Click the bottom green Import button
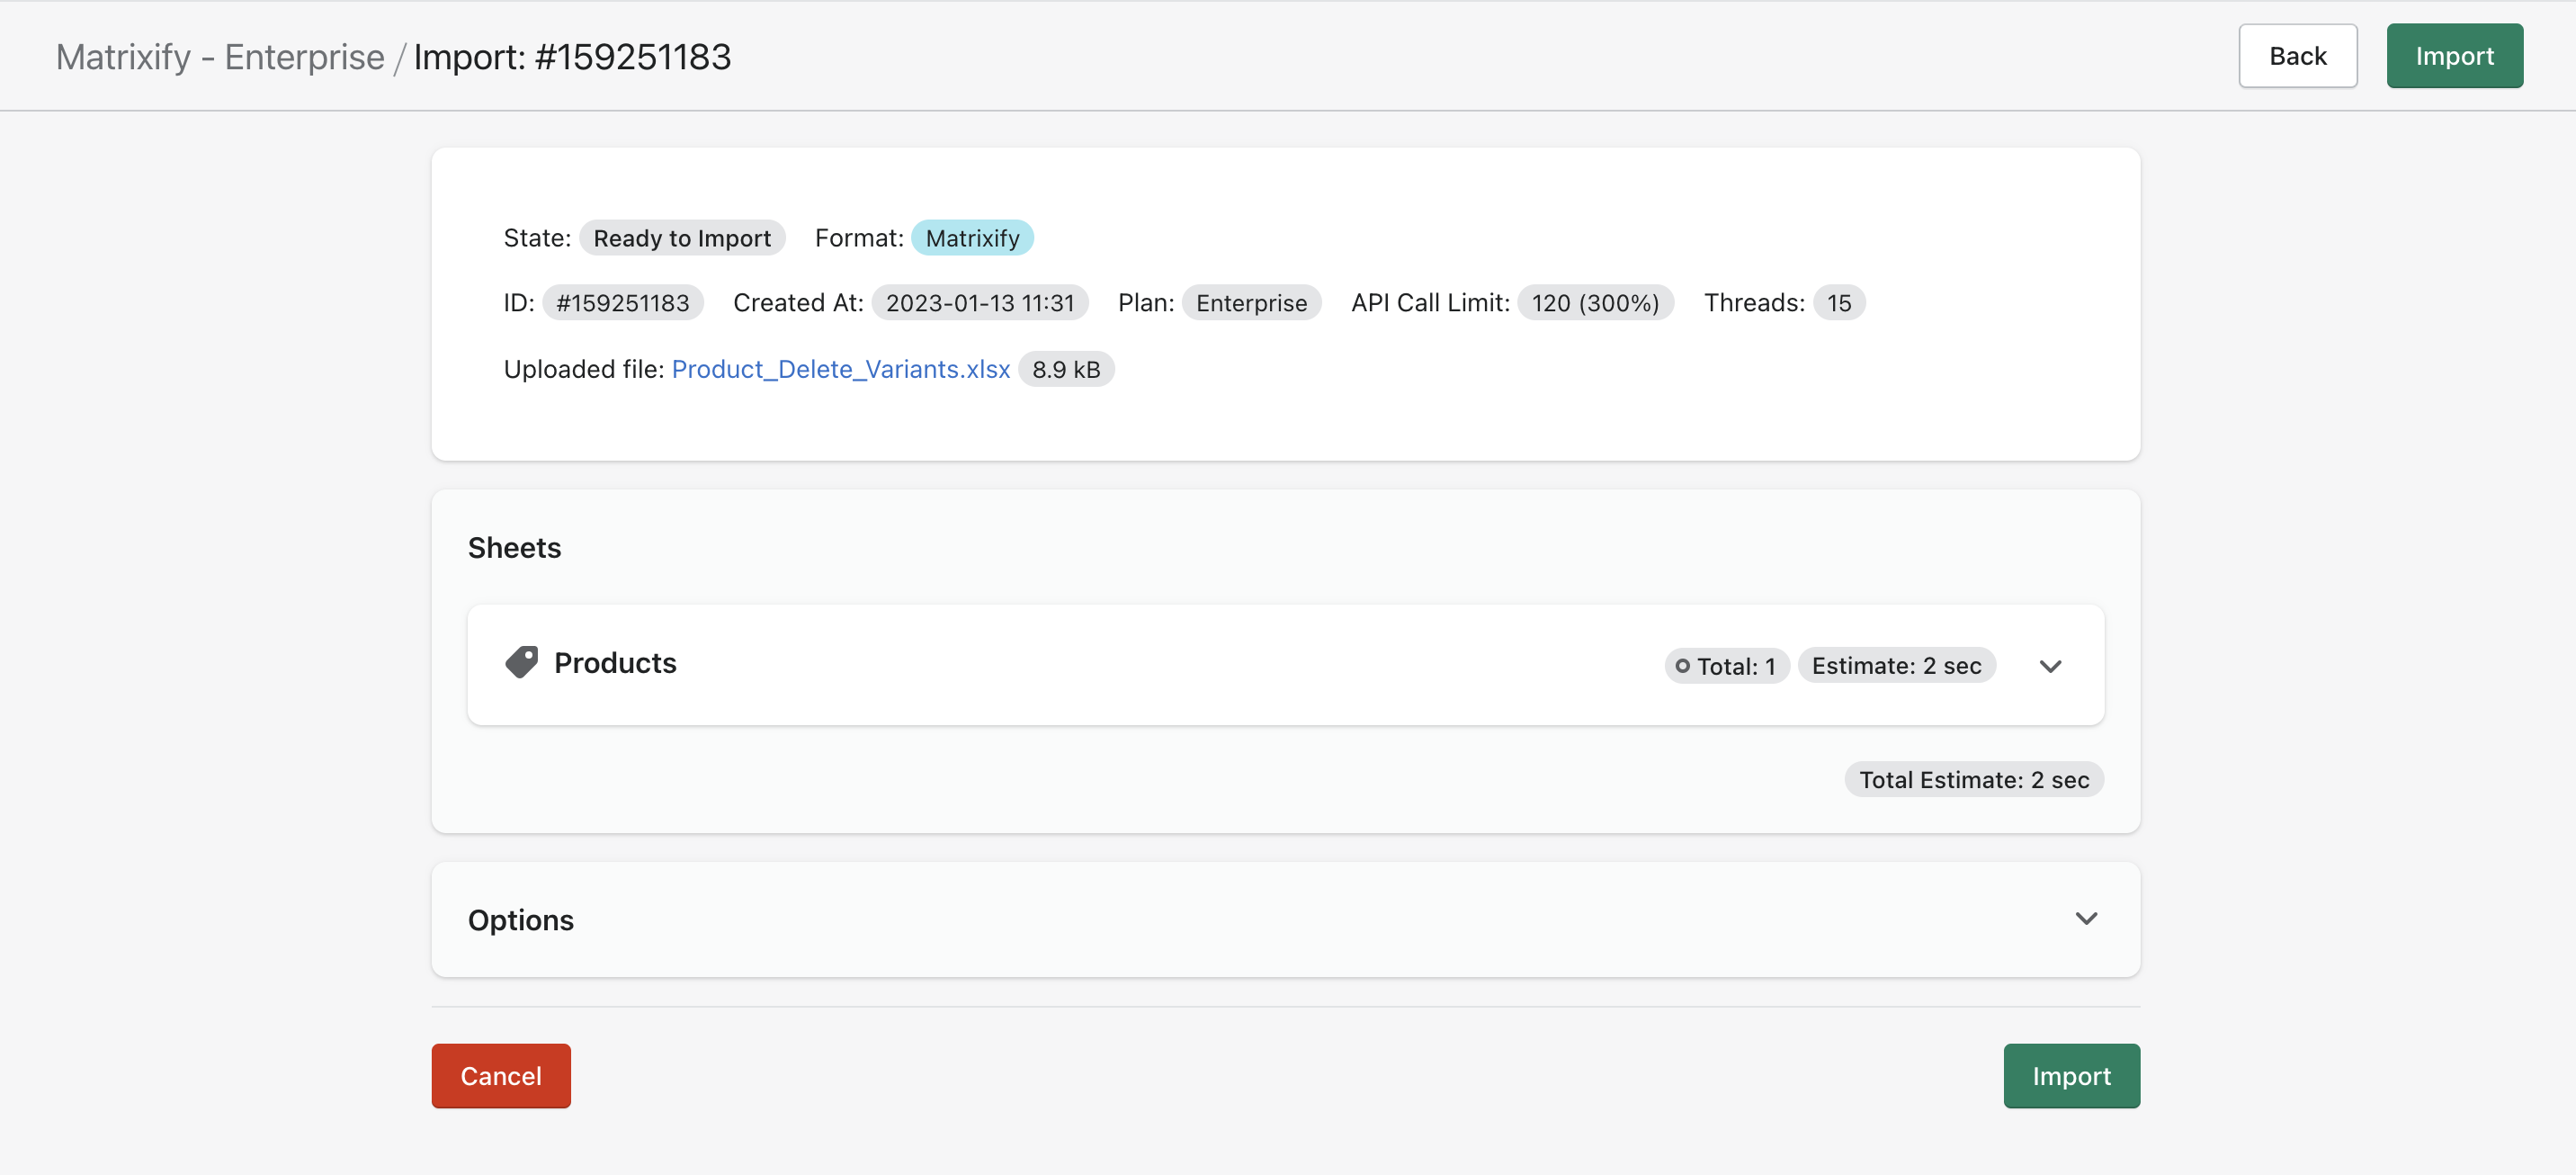Image resolution: width=2576 pixels, height=1175 pixels. coord(2071,1076)
